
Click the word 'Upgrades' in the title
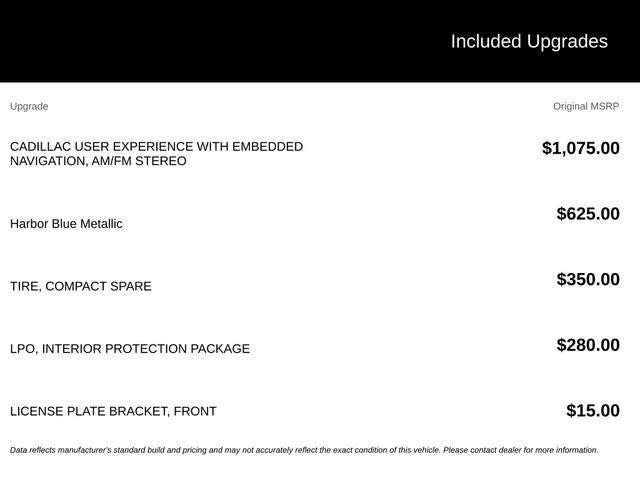(567, 42)
